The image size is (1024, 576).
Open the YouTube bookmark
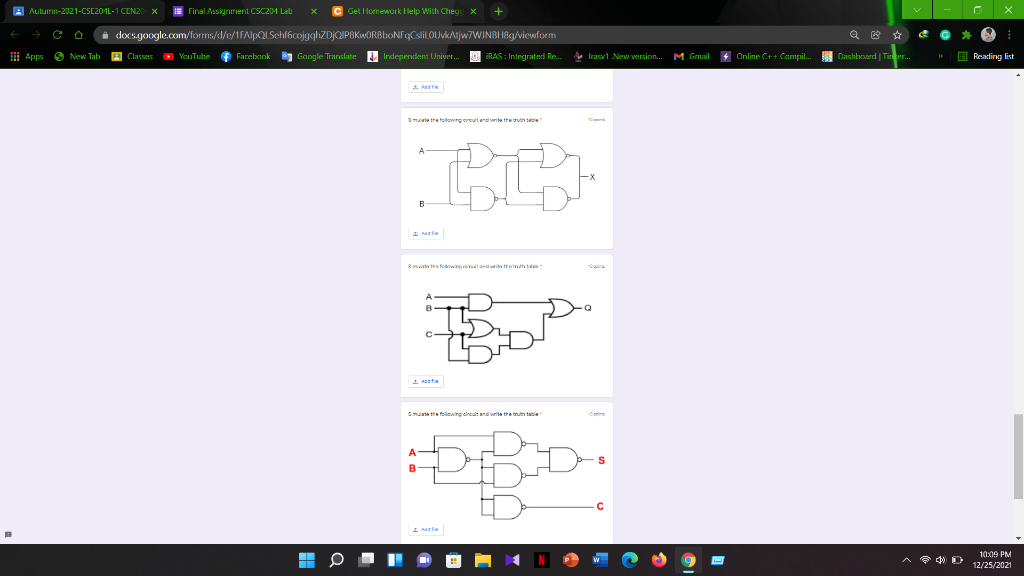pyautogui.click(x=187, y=56)
